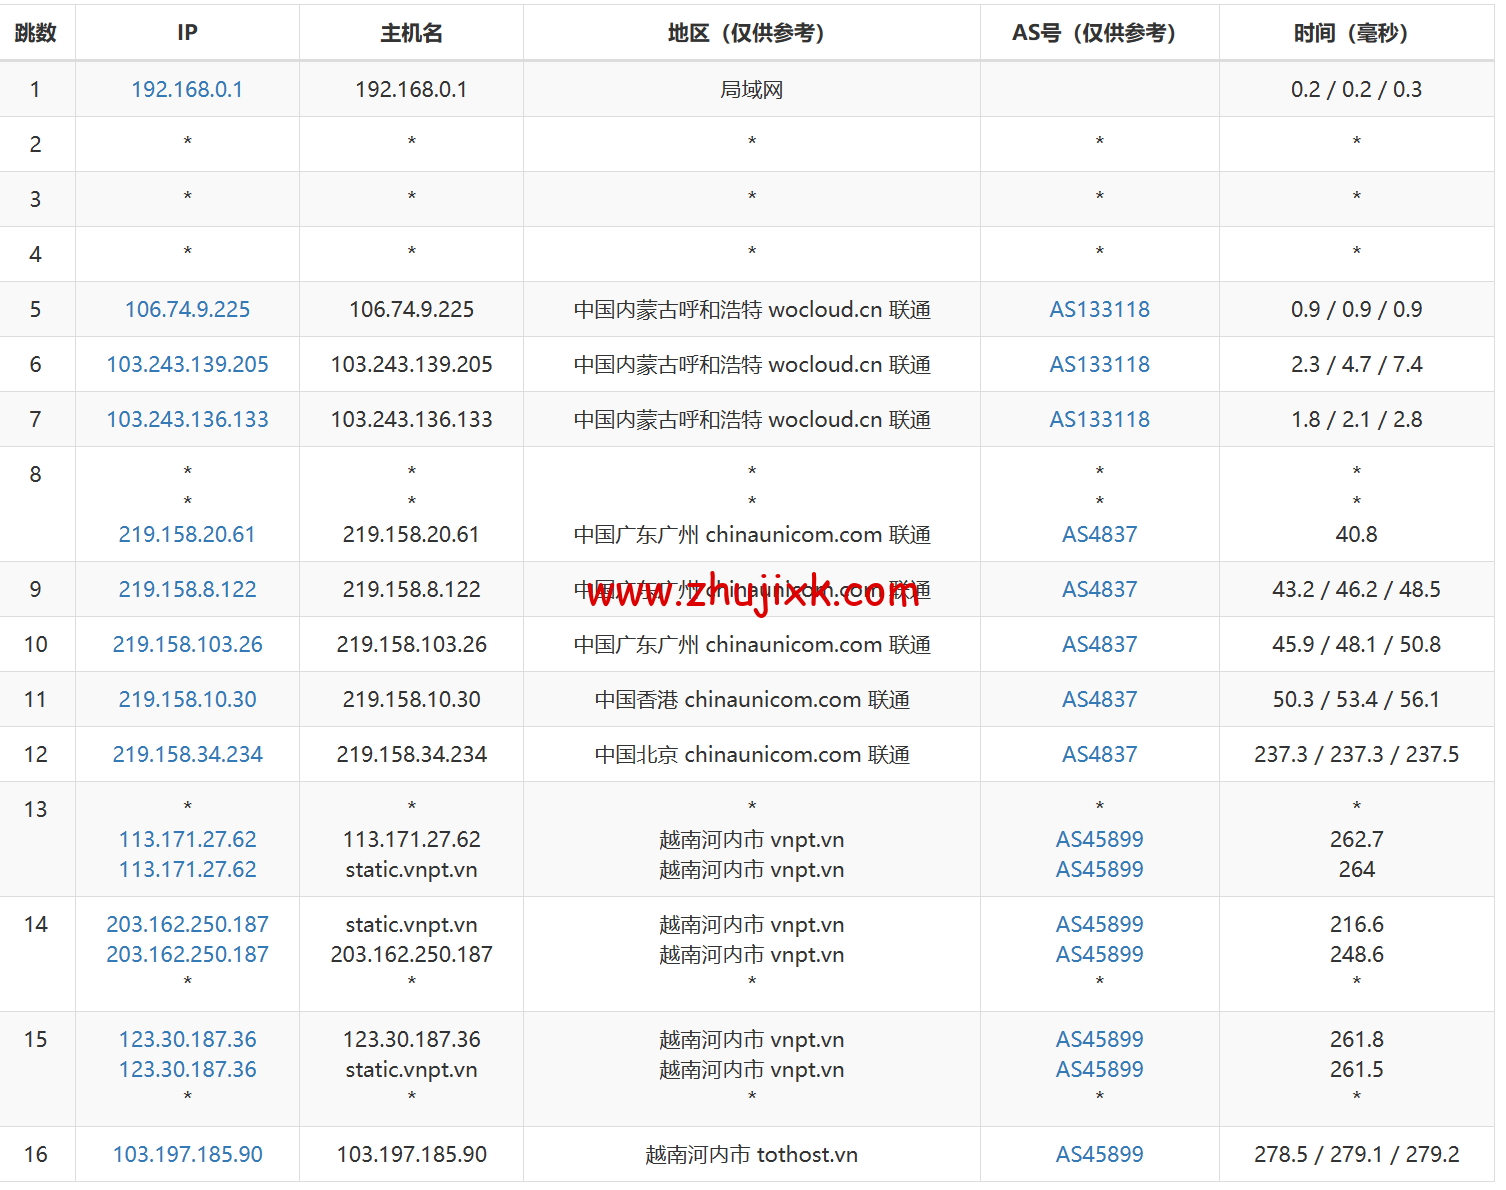This screenshot has width=1506, height=1190.
Task: Select the 113.171.27.62 link on hop 13
Action: pyautogui.click(x=187, y=839)
